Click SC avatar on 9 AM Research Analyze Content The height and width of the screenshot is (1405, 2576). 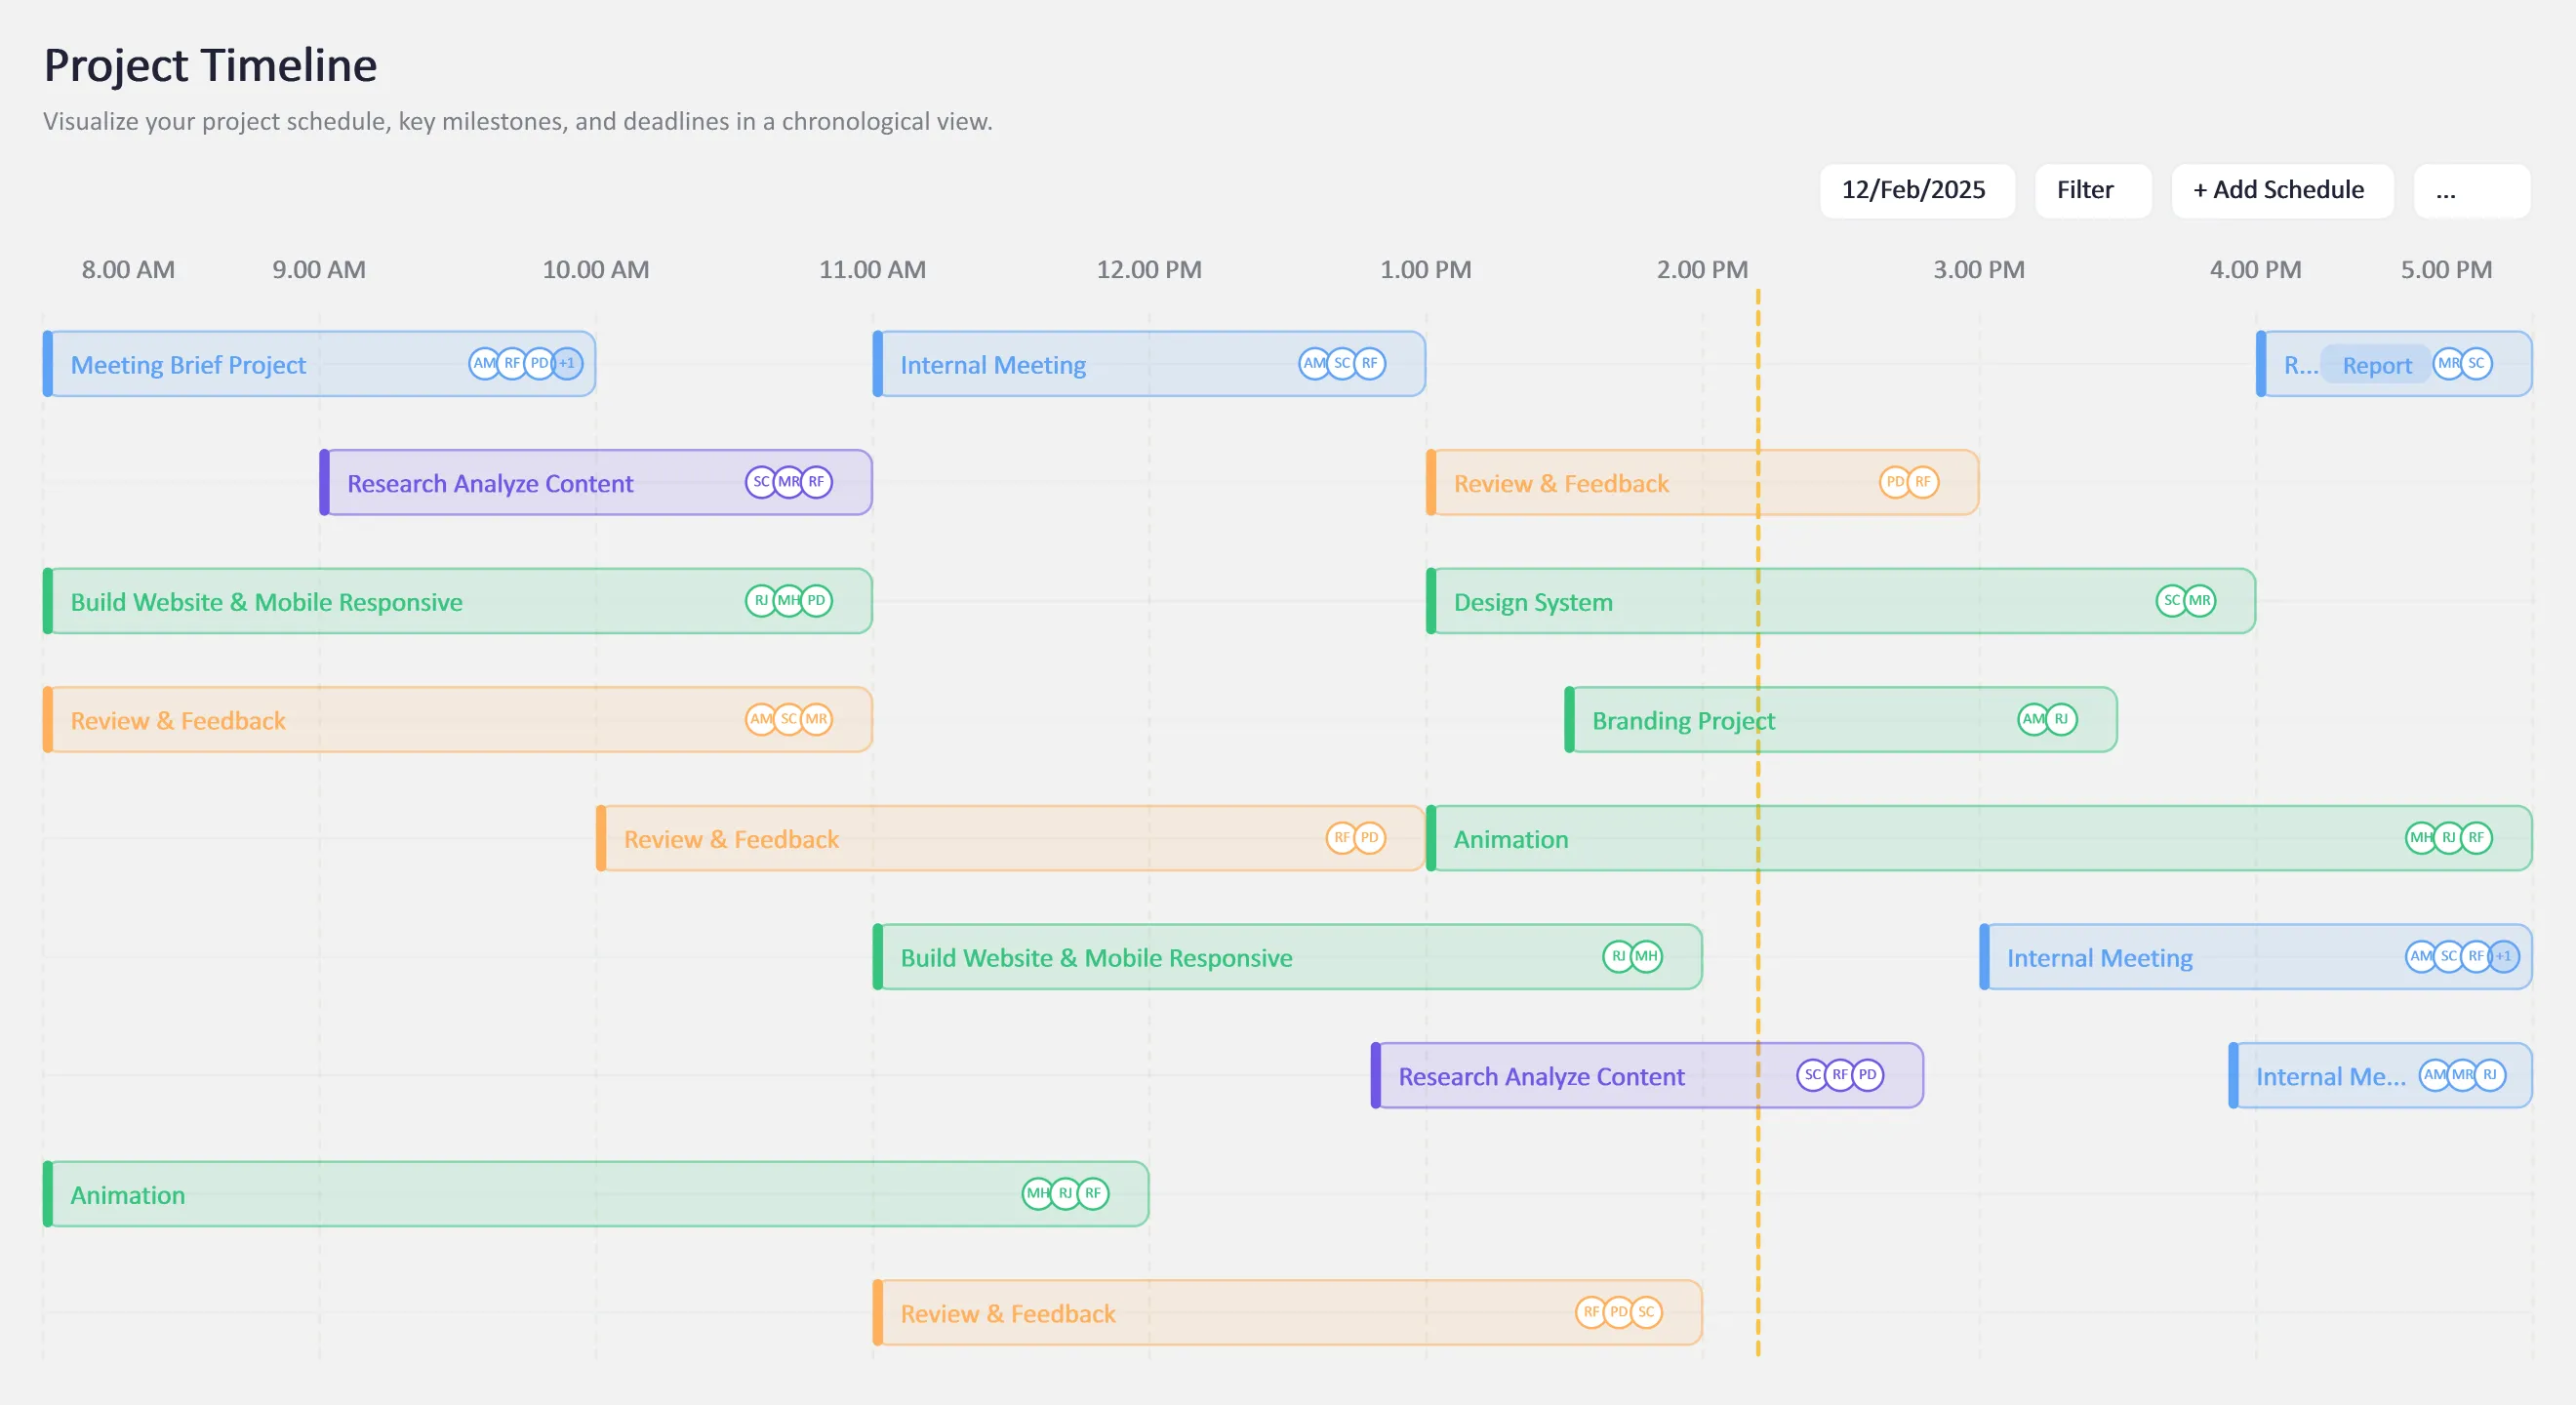point(761,482)
